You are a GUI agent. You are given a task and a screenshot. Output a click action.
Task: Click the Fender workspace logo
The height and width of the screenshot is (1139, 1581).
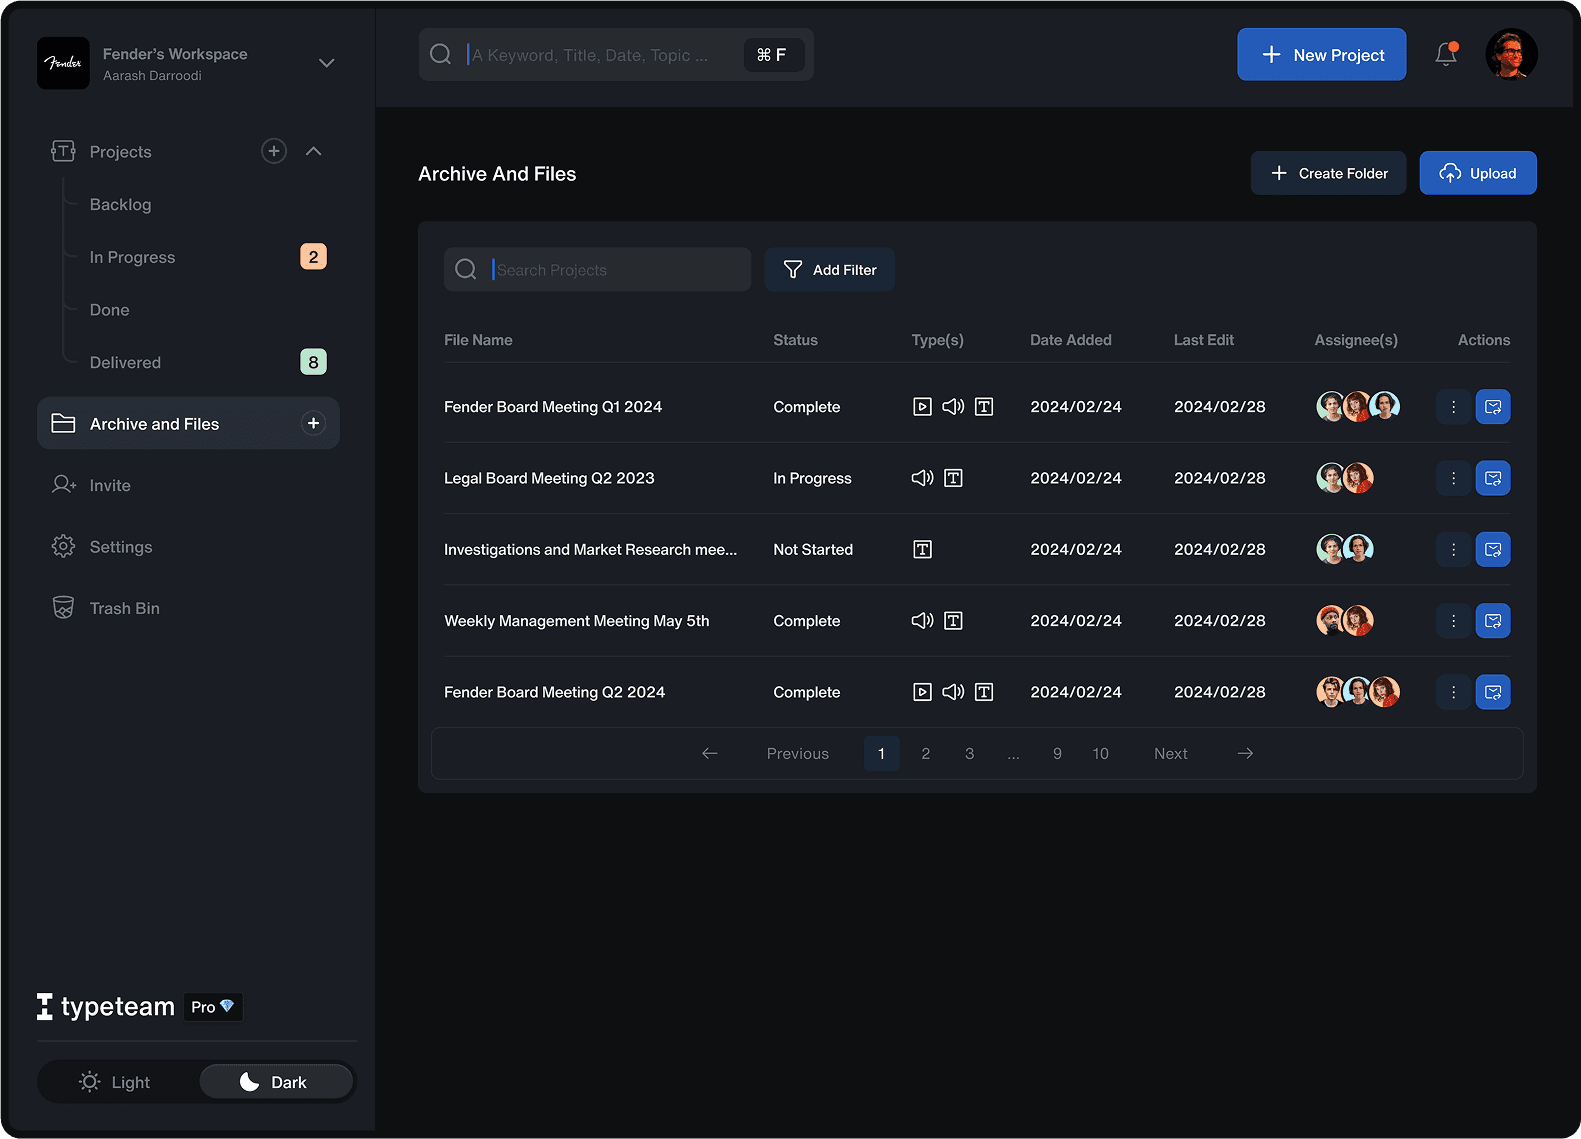click(x=63, y=63)
